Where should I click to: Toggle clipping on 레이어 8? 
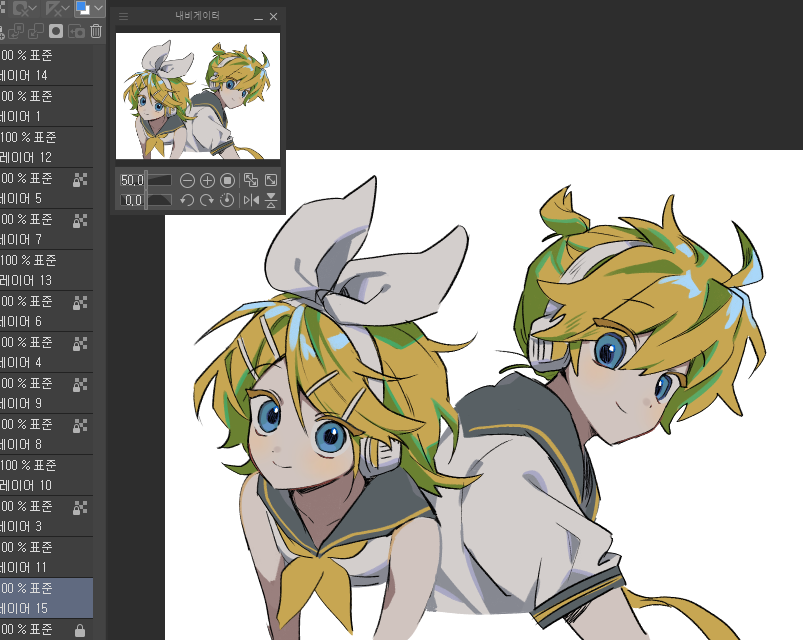(x=80, y=423)
